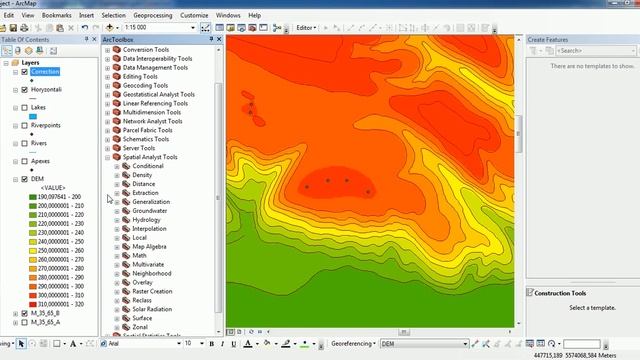Open the Insert menu
Screen dimensions: 640x360
(x=86, y=15)
